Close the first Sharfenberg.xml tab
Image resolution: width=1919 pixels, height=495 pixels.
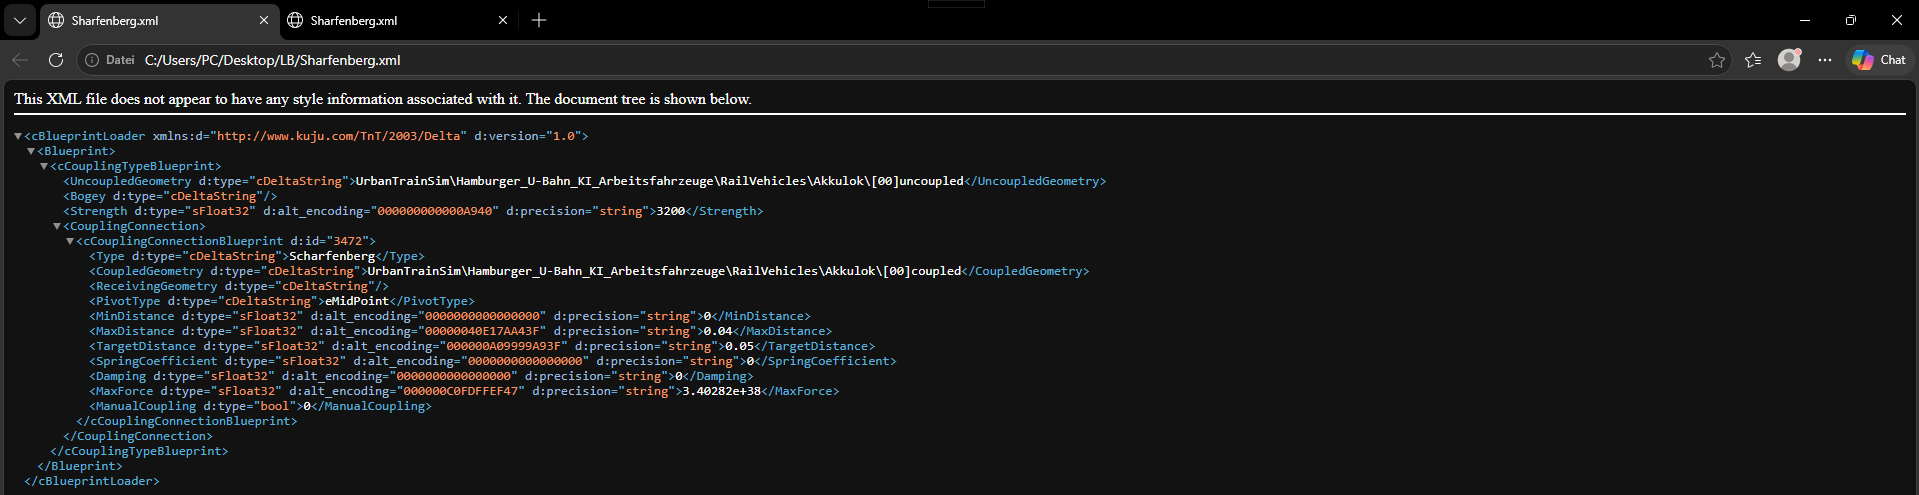click(264, 20)
